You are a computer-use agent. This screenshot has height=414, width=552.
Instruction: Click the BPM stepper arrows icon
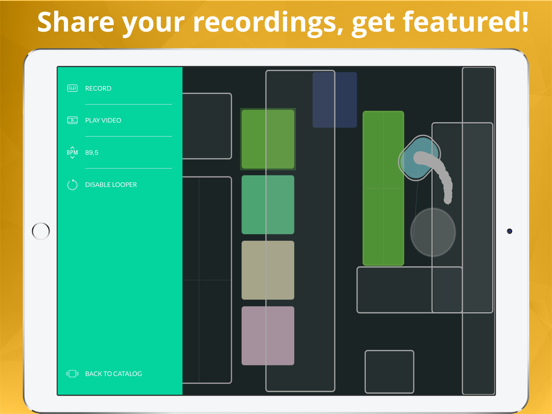pyautogui.click(x=72, y=152)
